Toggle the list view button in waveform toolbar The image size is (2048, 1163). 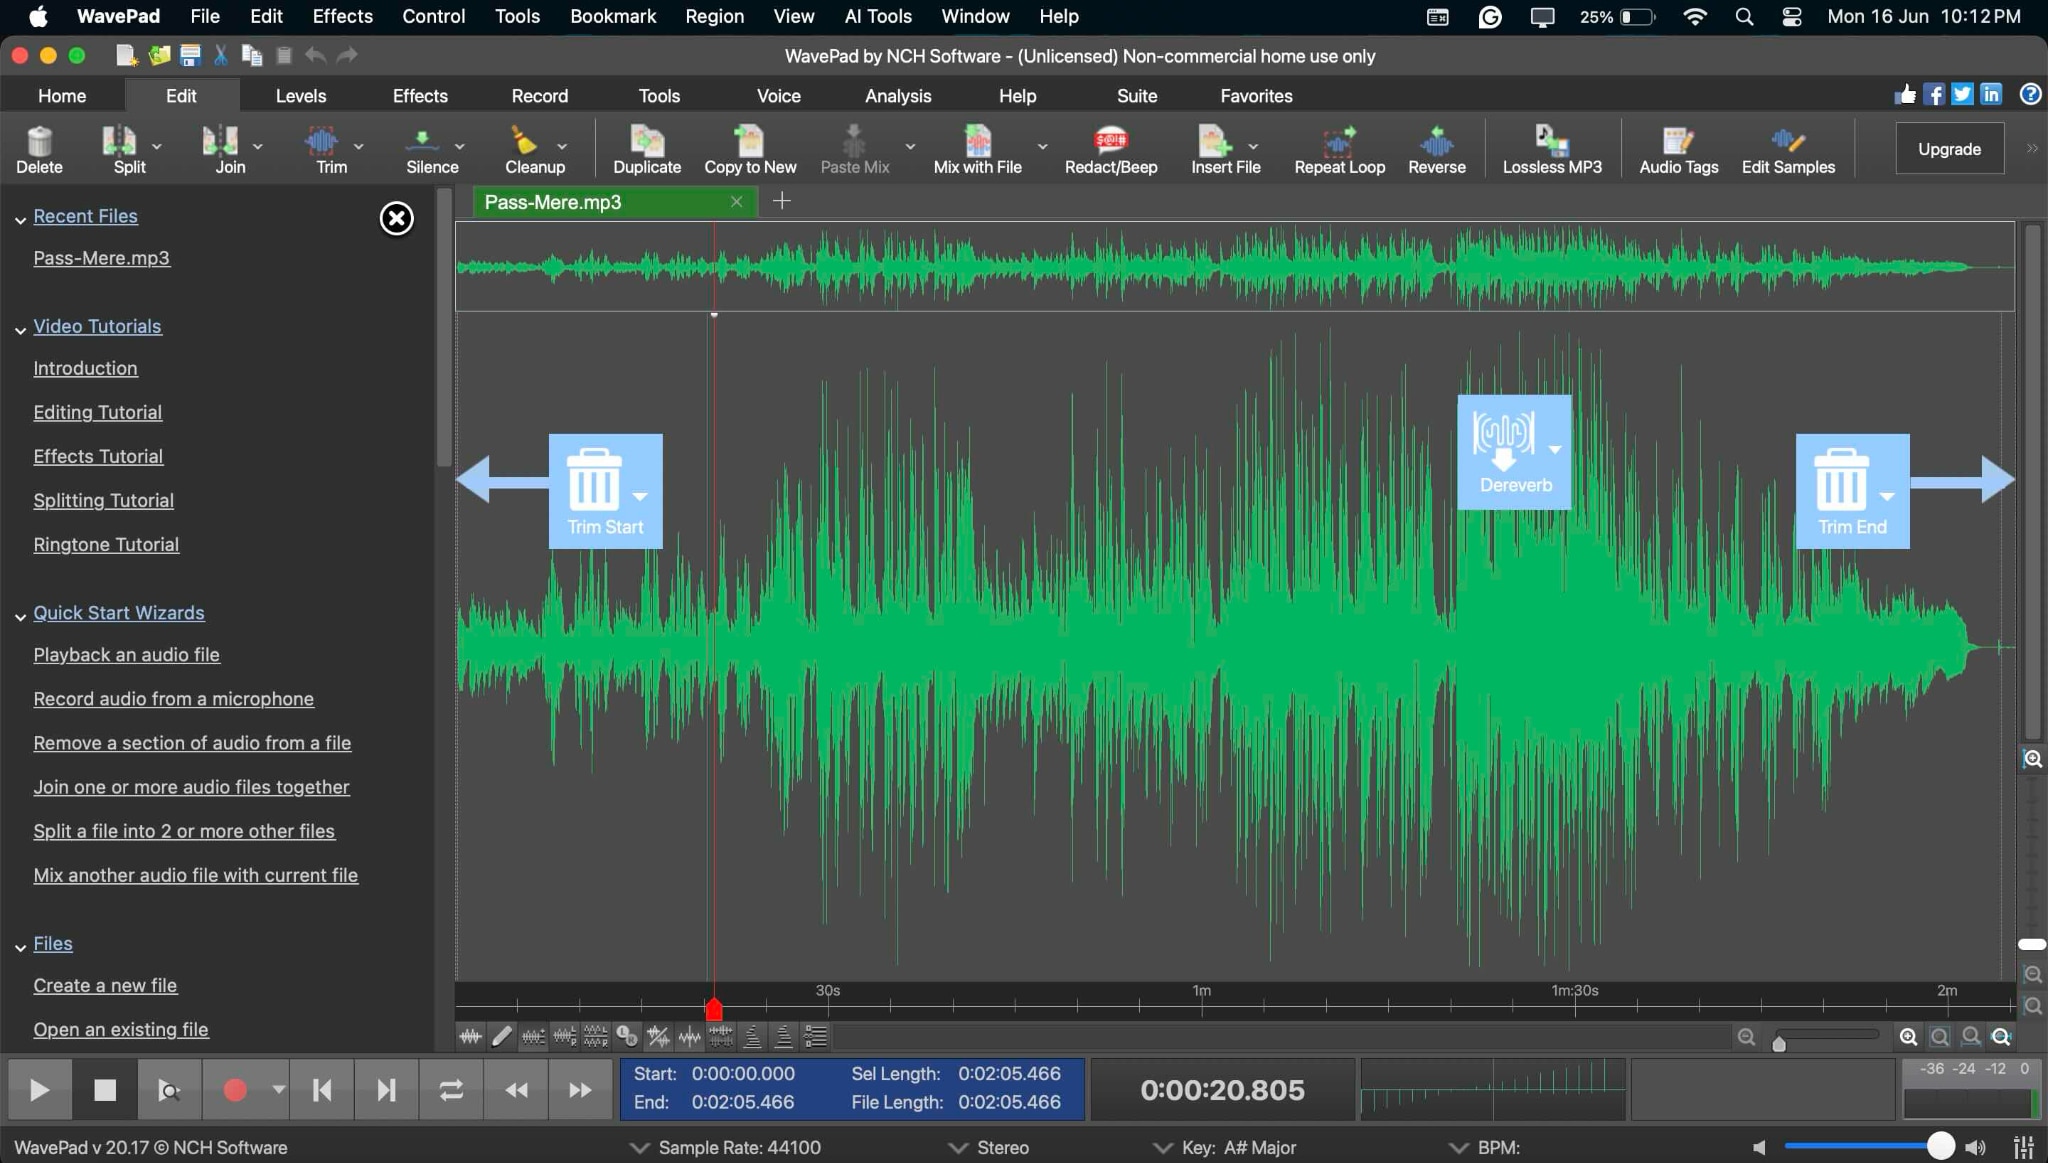coord(816,1037)
